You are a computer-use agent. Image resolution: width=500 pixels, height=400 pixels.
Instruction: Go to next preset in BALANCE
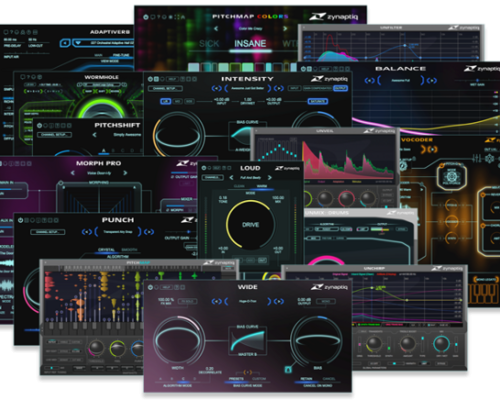432,80
